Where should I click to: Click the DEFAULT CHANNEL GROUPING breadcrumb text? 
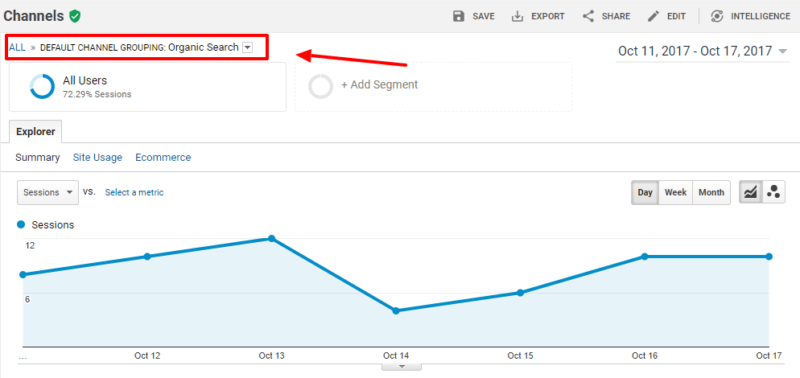pyautogui.click(x=103, y=47)
